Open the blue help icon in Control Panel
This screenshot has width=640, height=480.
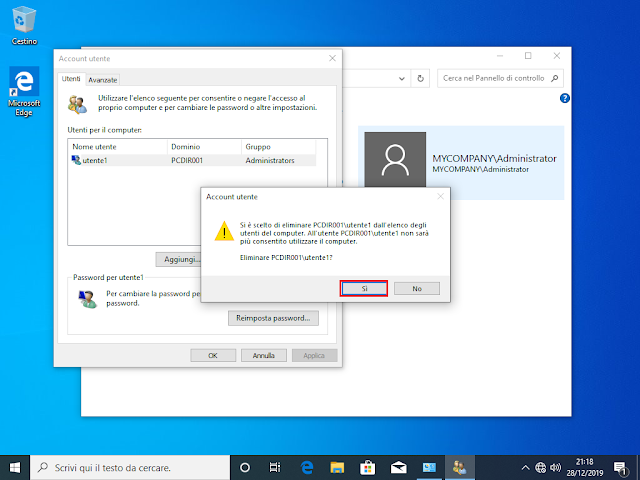[x=564, y=98]
